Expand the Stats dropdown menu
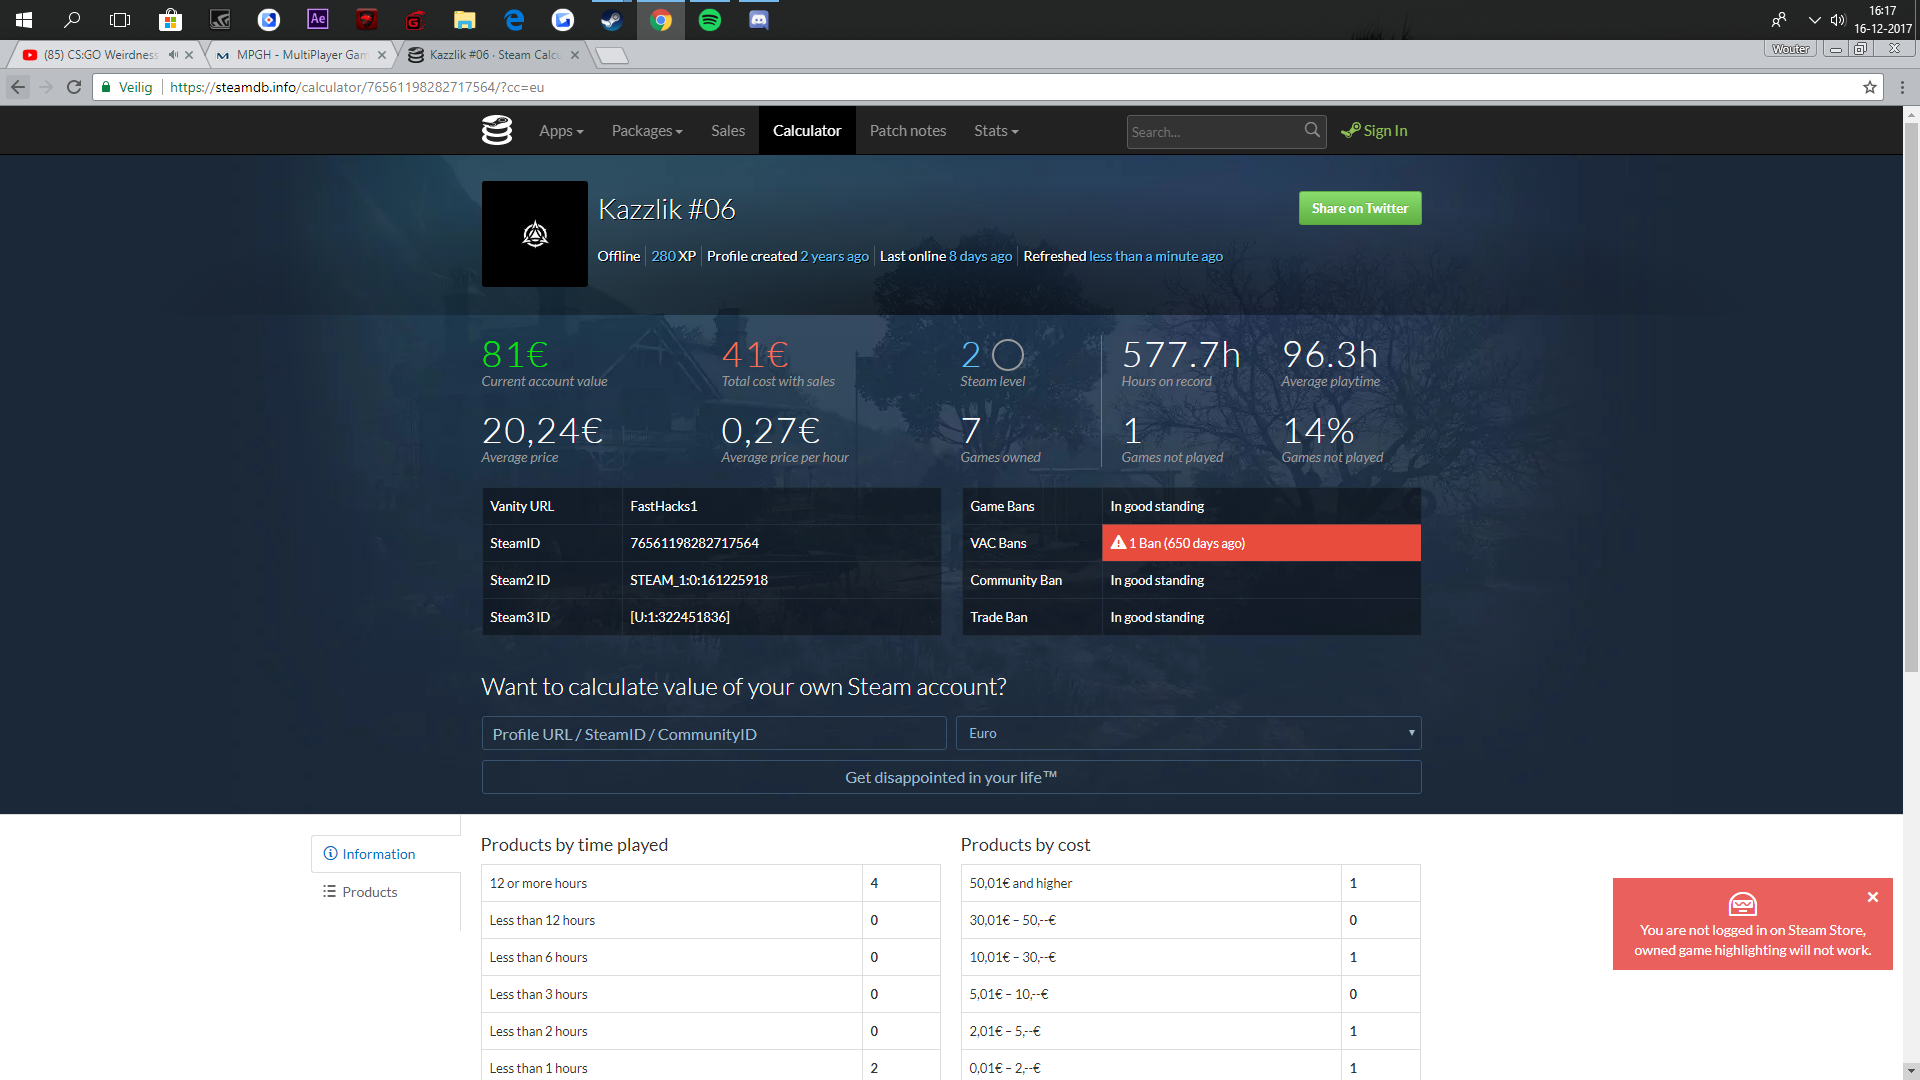1920x1080 pixels. pyautogui.click(x=996, y=131)
